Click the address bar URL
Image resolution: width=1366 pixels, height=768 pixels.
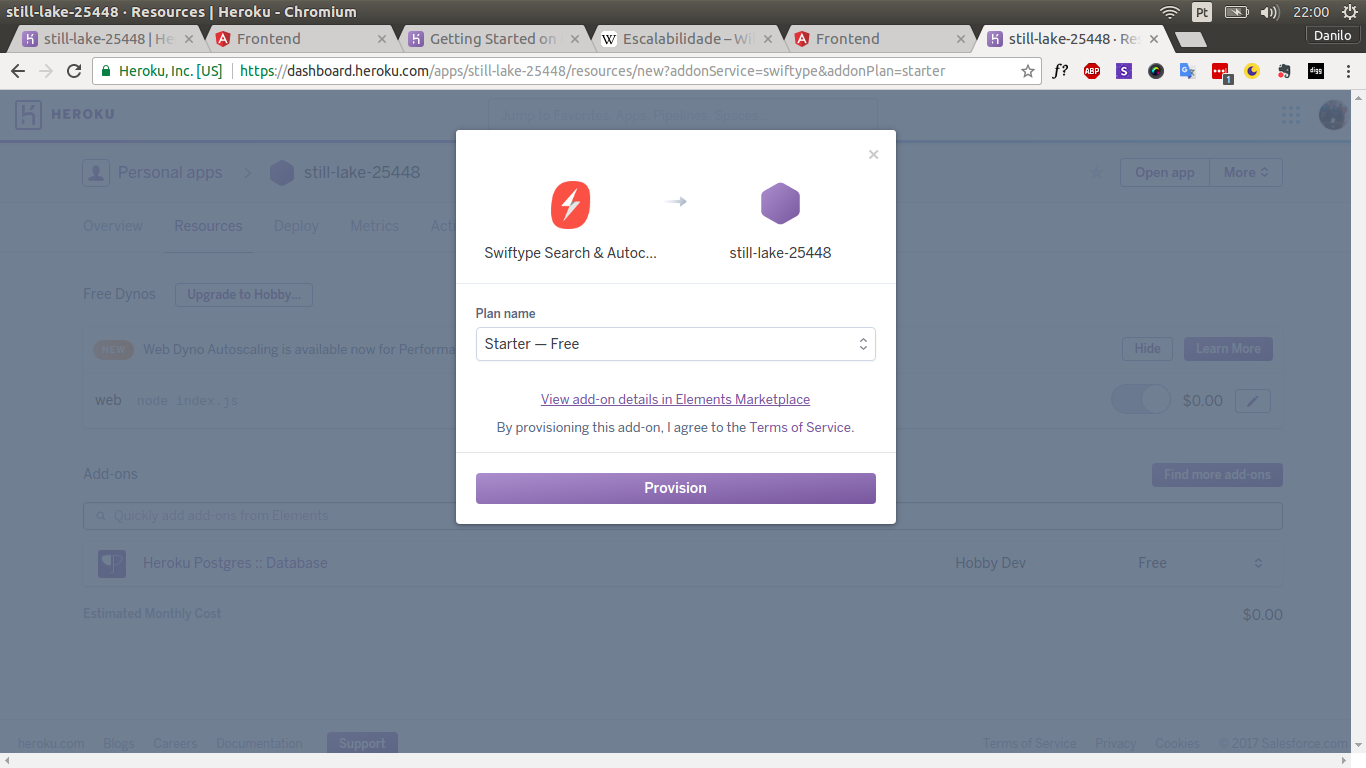tap(592, 71)
